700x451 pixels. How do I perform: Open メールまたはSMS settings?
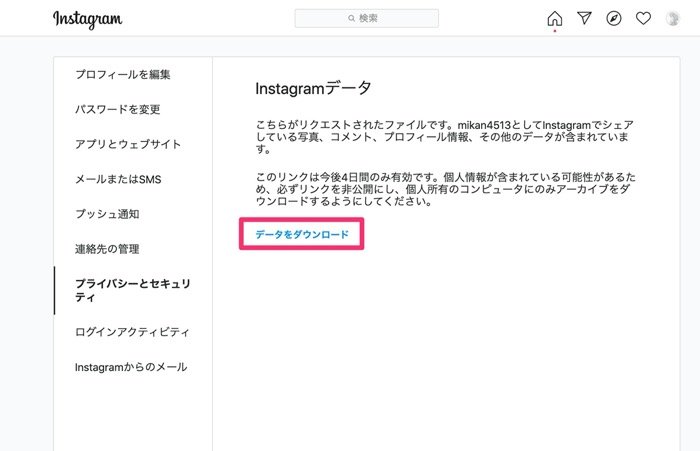point(118,179)
